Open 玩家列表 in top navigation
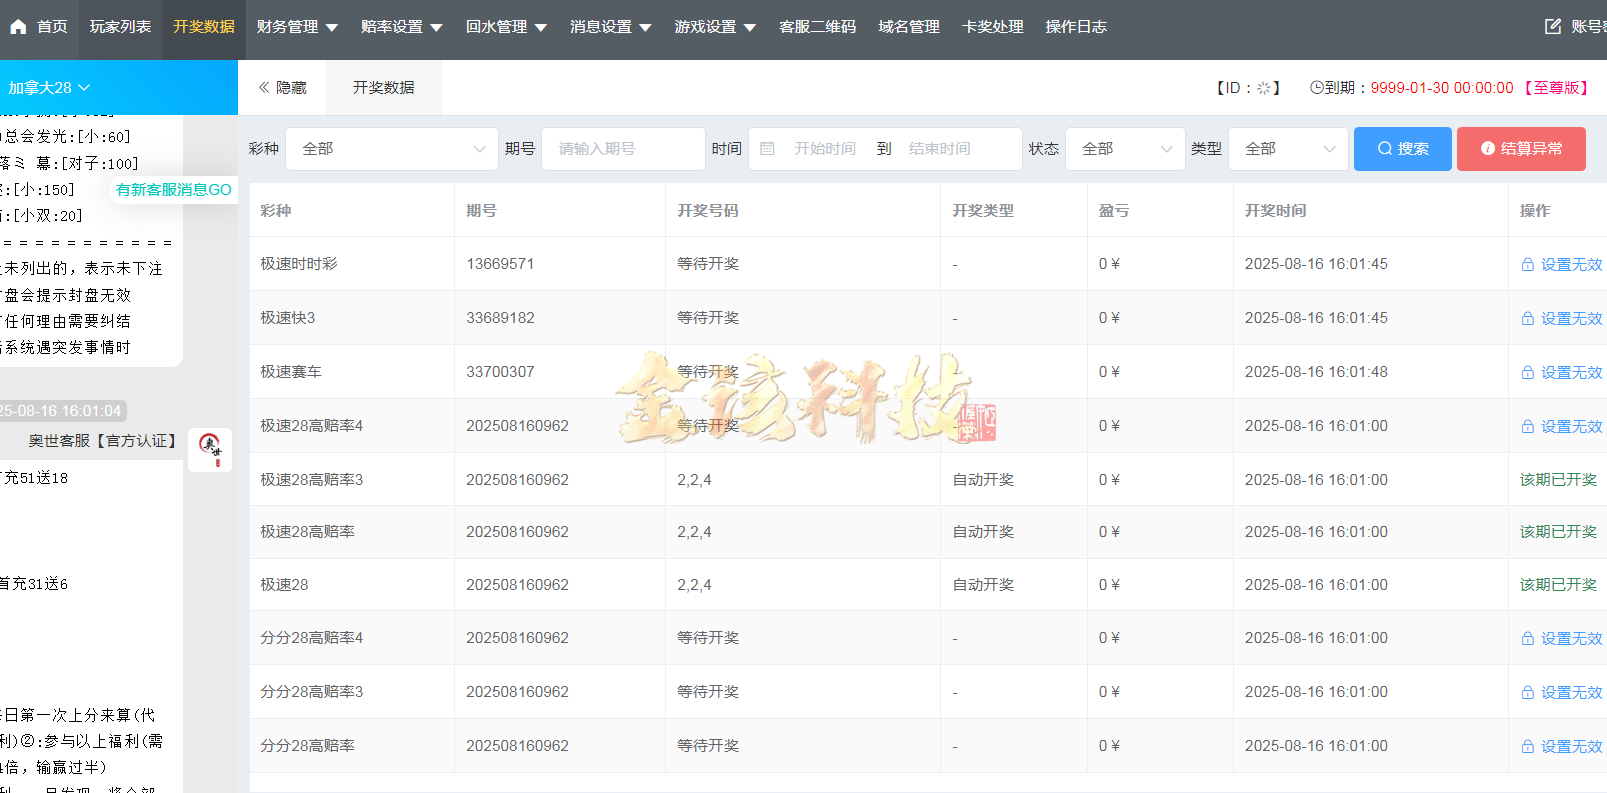This screenshot has height=793, width=1607. pyautogui.click(x=120, y=27)
